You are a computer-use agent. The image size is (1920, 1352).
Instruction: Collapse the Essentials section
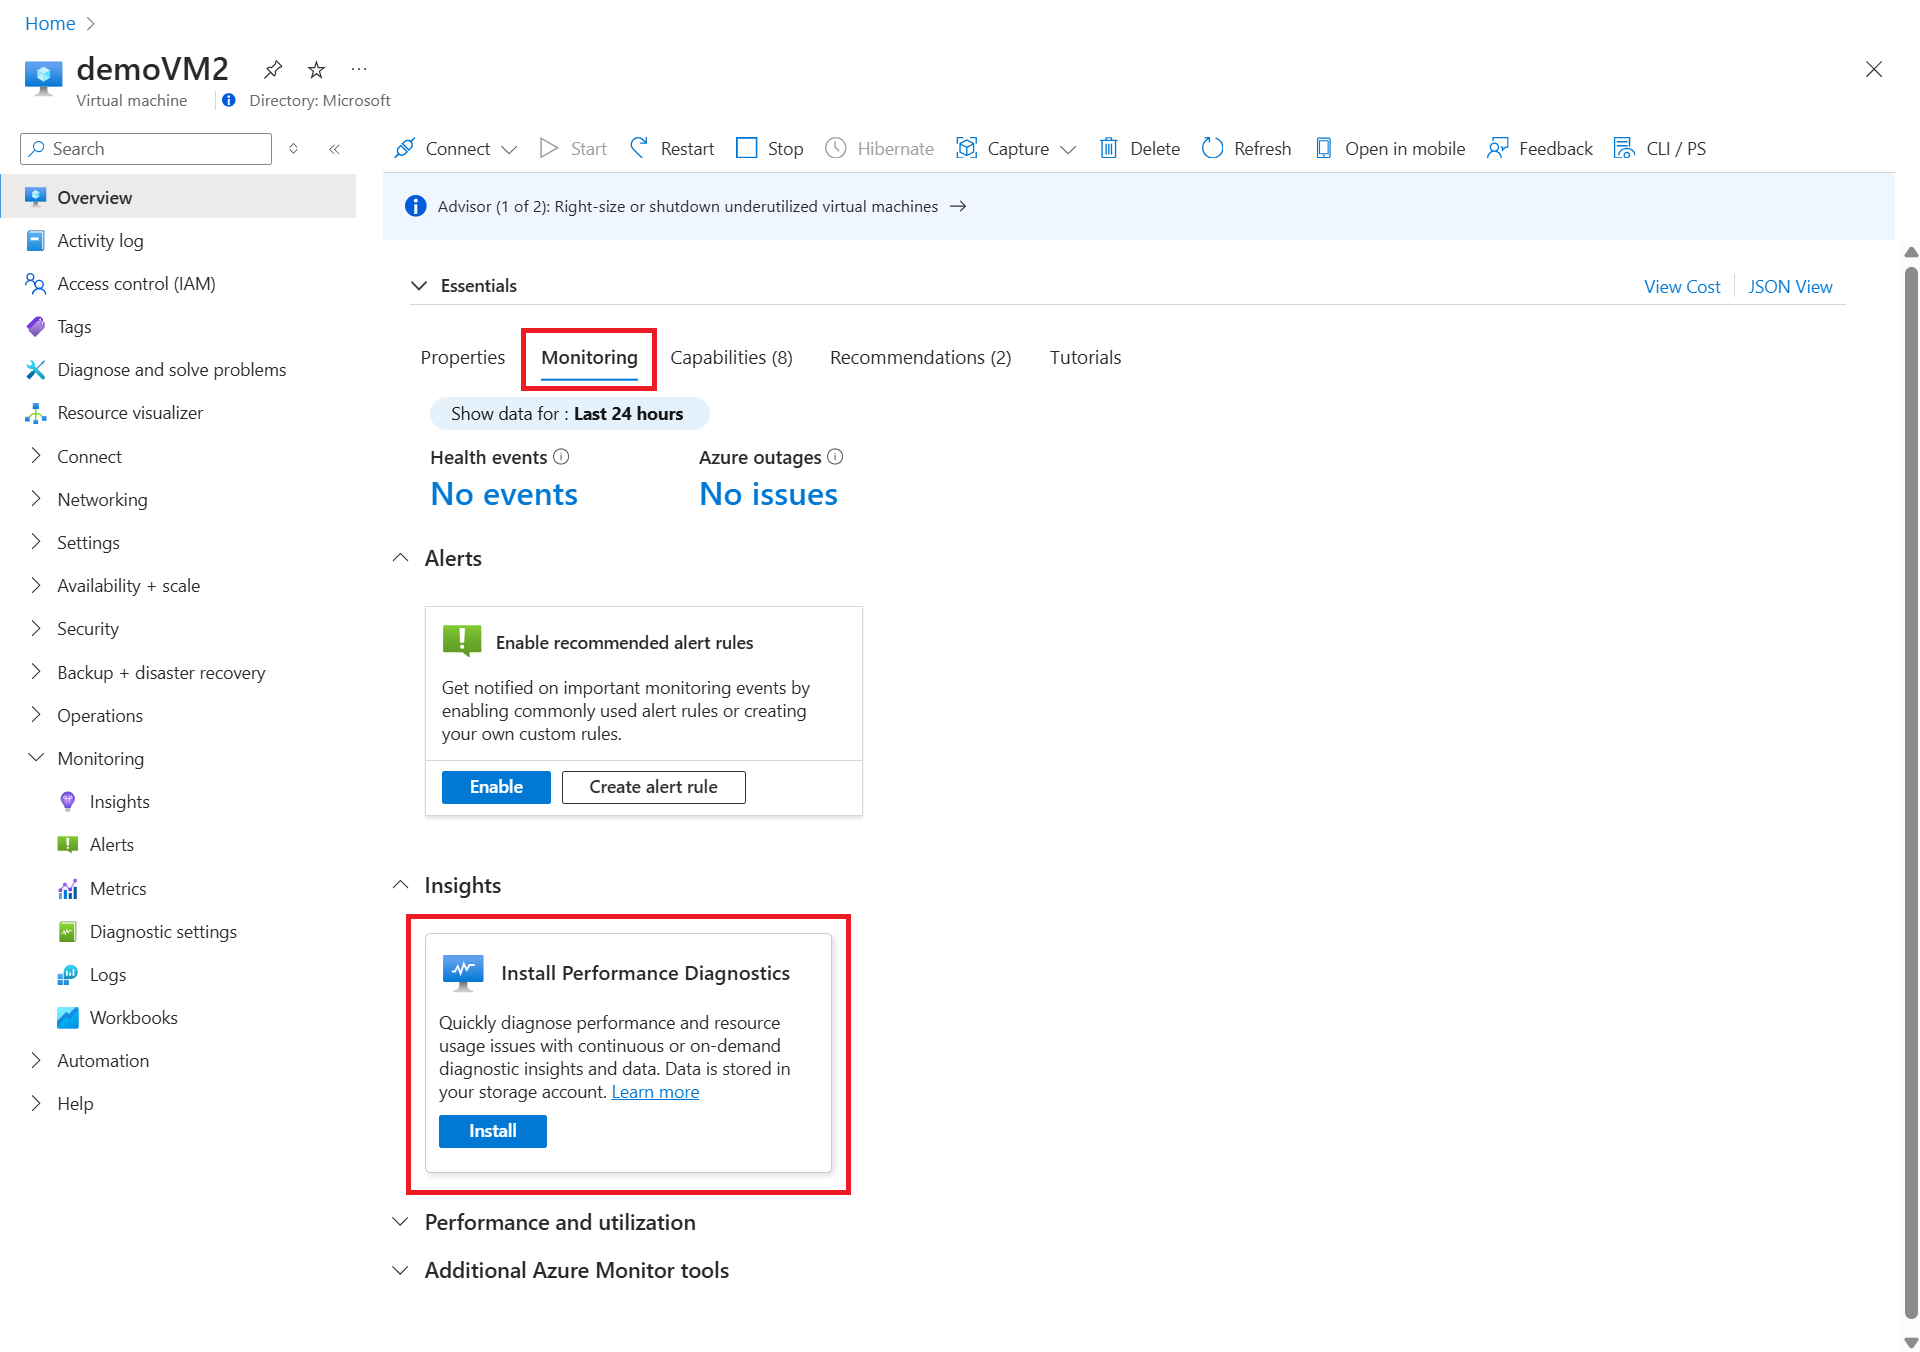419,286
